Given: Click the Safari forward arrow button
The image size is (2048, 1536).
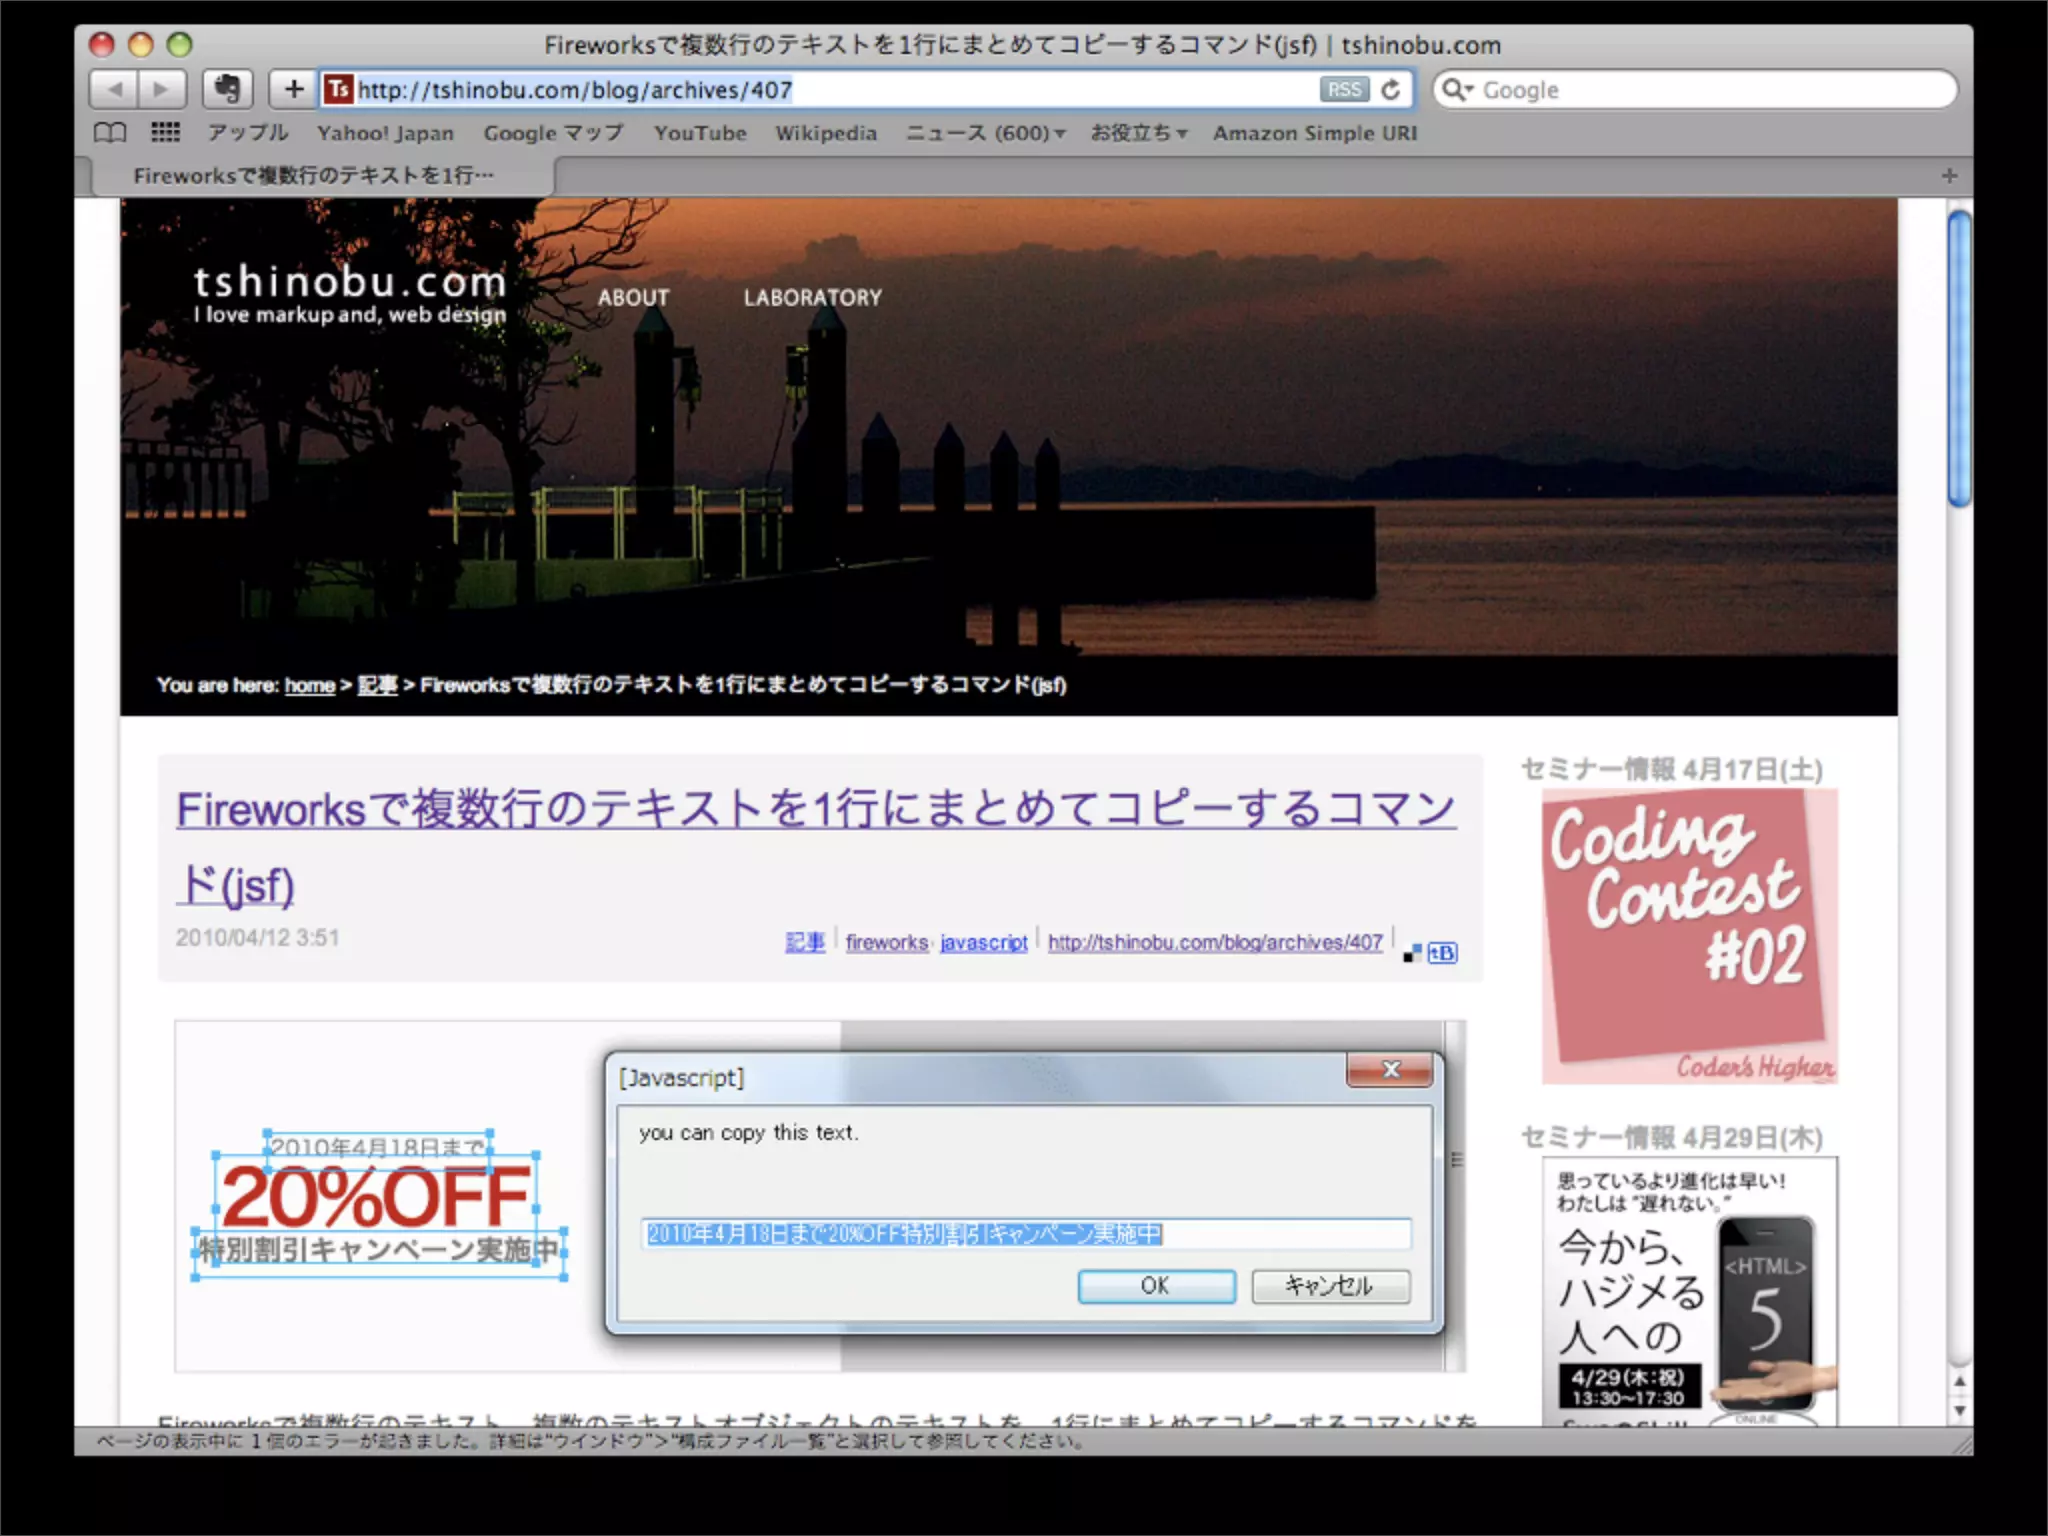Looking at the screenshot, I should click(161, 90).
